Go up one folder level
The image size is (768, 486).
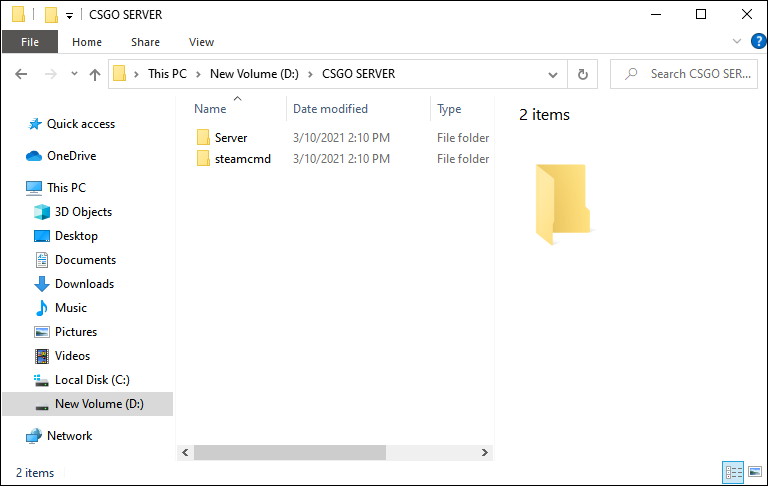point(95,74)
